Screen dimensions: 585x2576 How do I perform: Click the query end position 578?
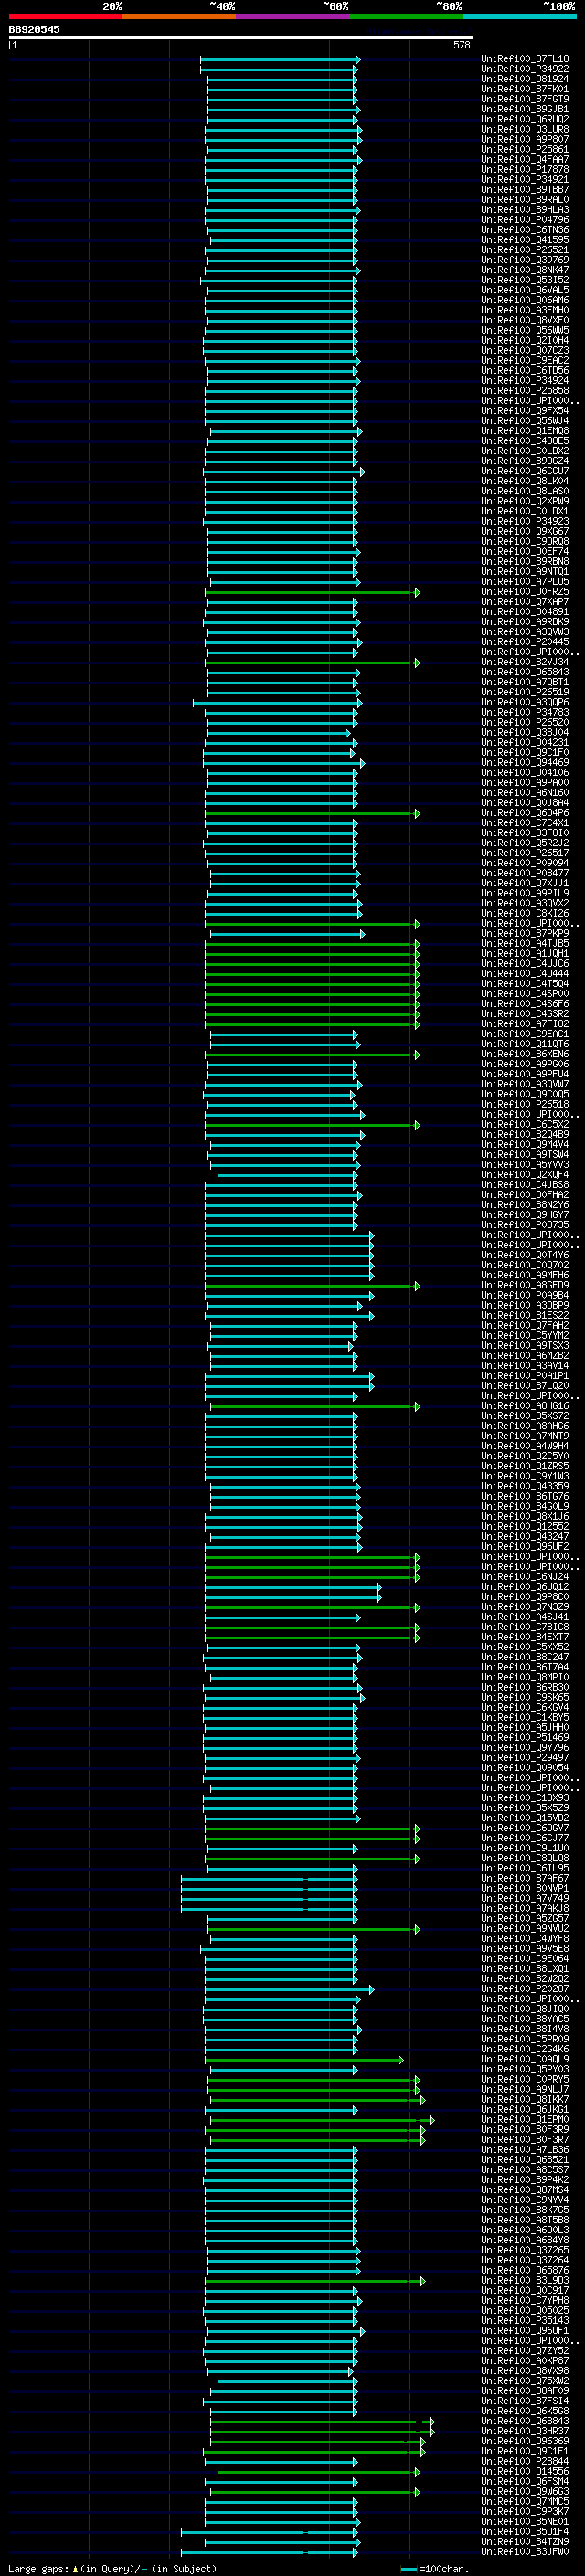[x=462, y=45]
